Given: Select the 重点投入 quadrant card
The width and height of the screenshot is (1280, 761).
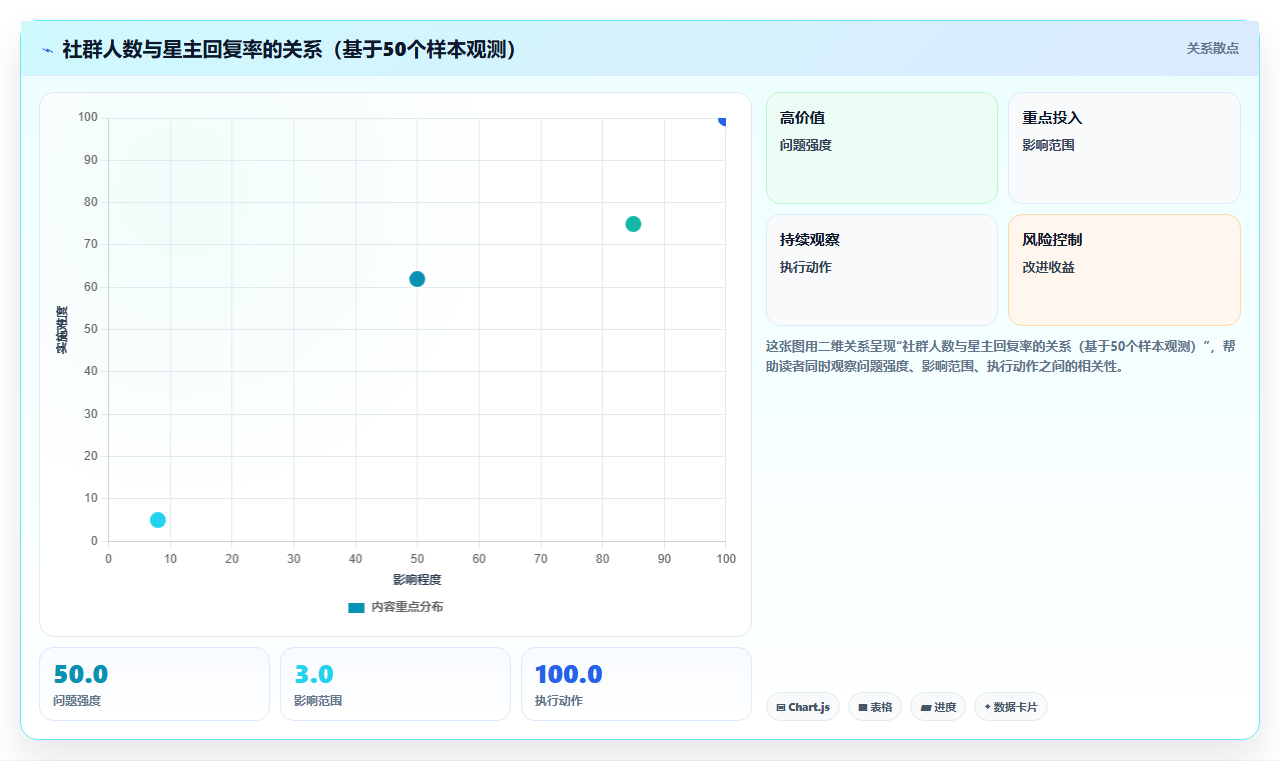Looking at the screenshot, I should pyautogui.click(x=1124, y=148).
